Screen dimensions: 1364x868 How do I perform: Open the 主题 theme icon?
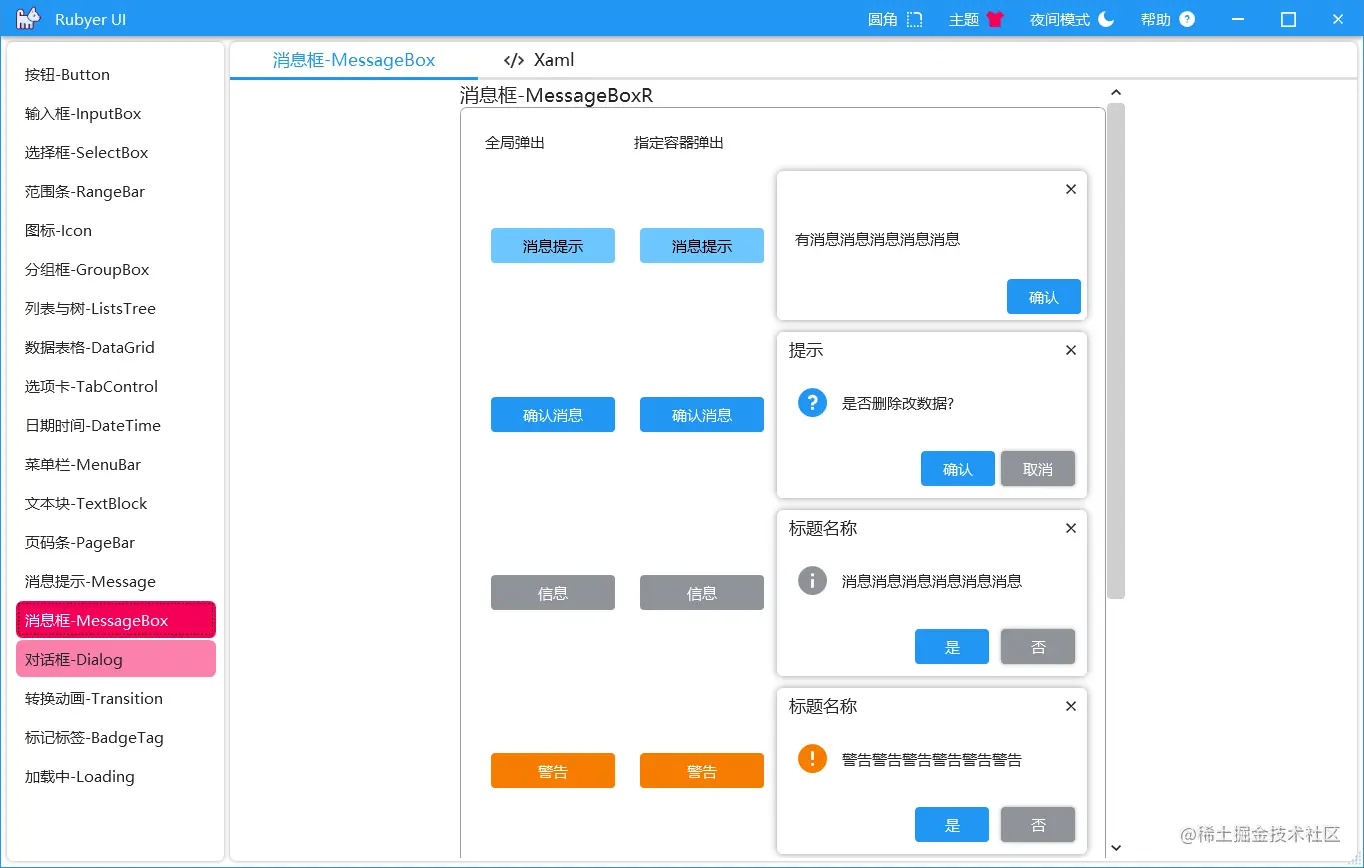pos(996,18)
